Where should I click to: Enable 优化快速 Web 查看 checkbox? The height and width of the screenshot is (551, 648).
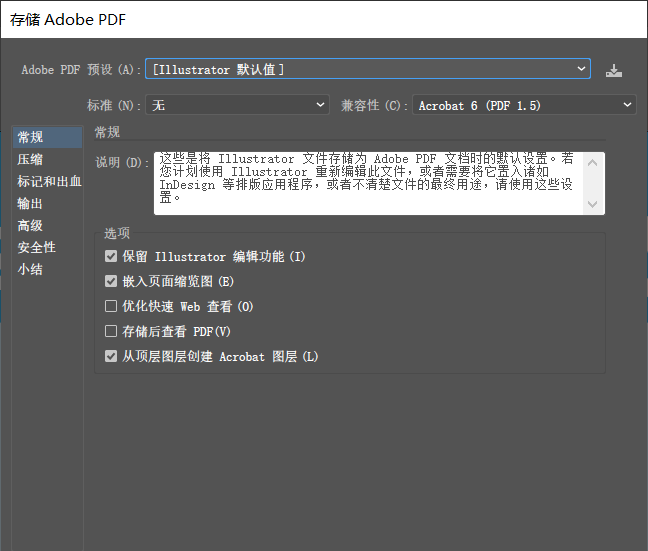point(111,306)
